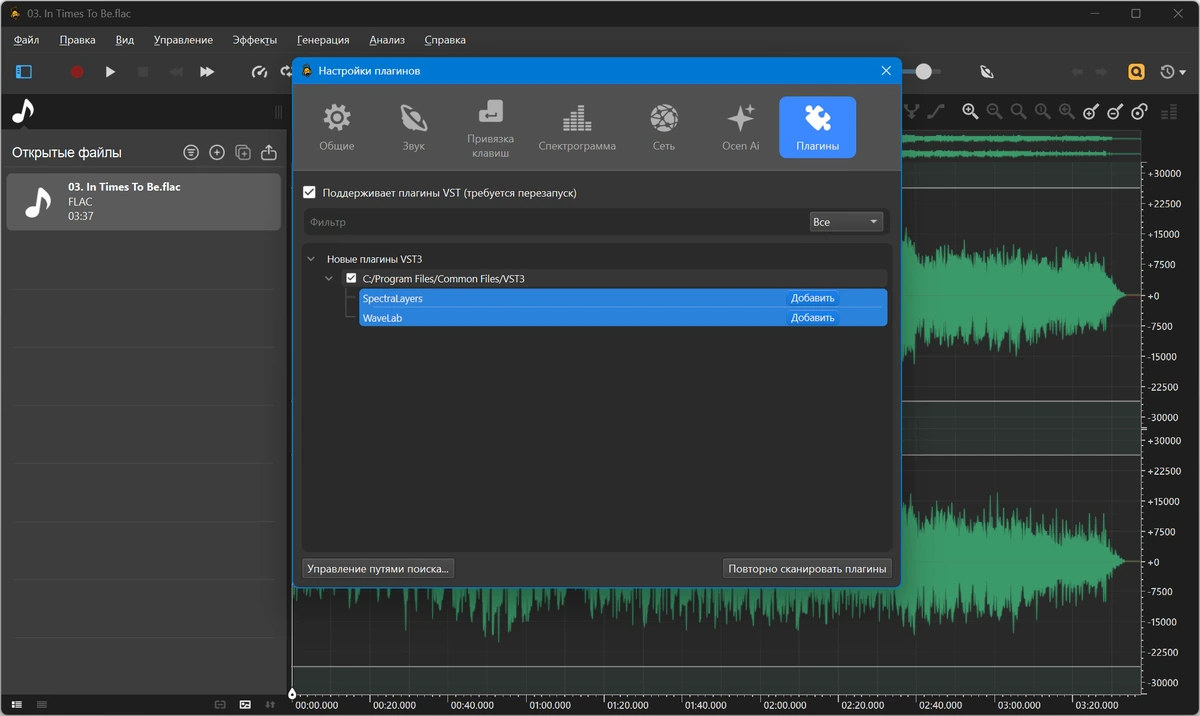This screenshot has width=1200, height=716.
Task: Click the music note icon in sidebar
Action: (23, 111)
